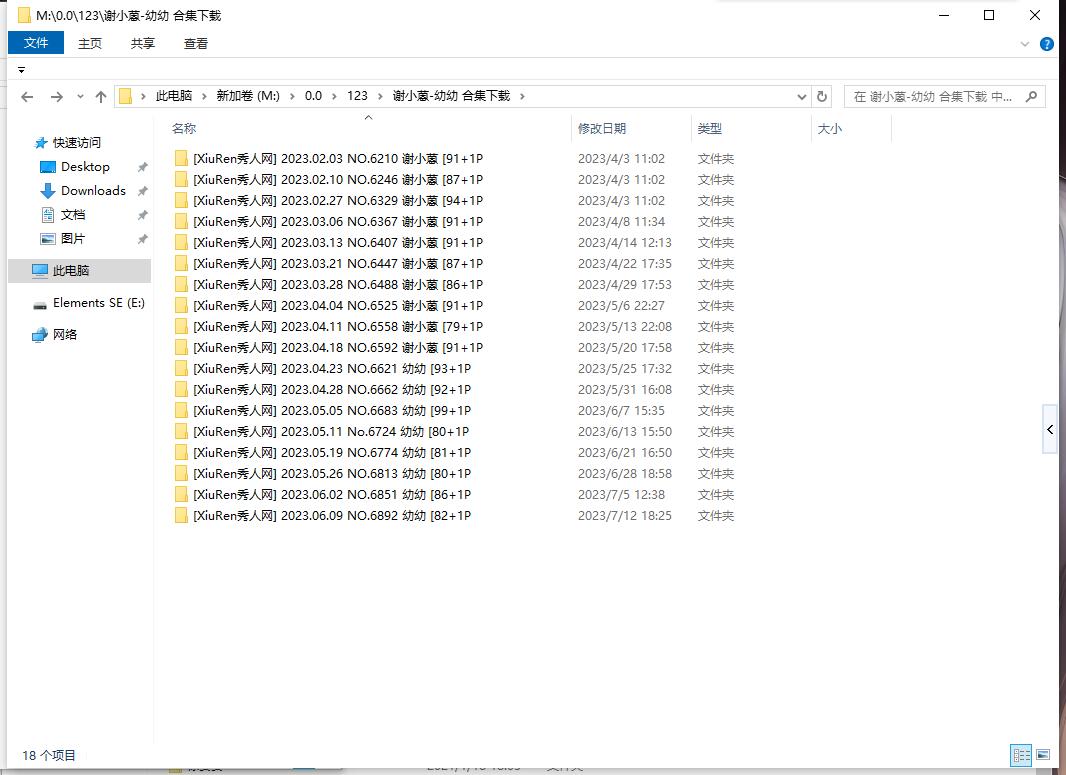Open 图片 in the navigation pane
The width and height of the screenshot is (1066, 775).
pos(73,239)
